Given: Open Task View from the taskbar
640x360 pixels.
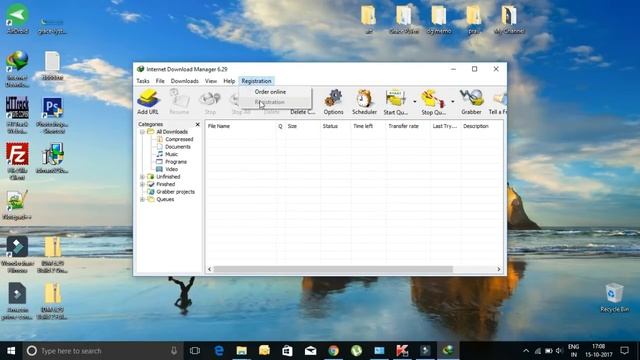Looking at the screenshot, I should coord(195,351).
